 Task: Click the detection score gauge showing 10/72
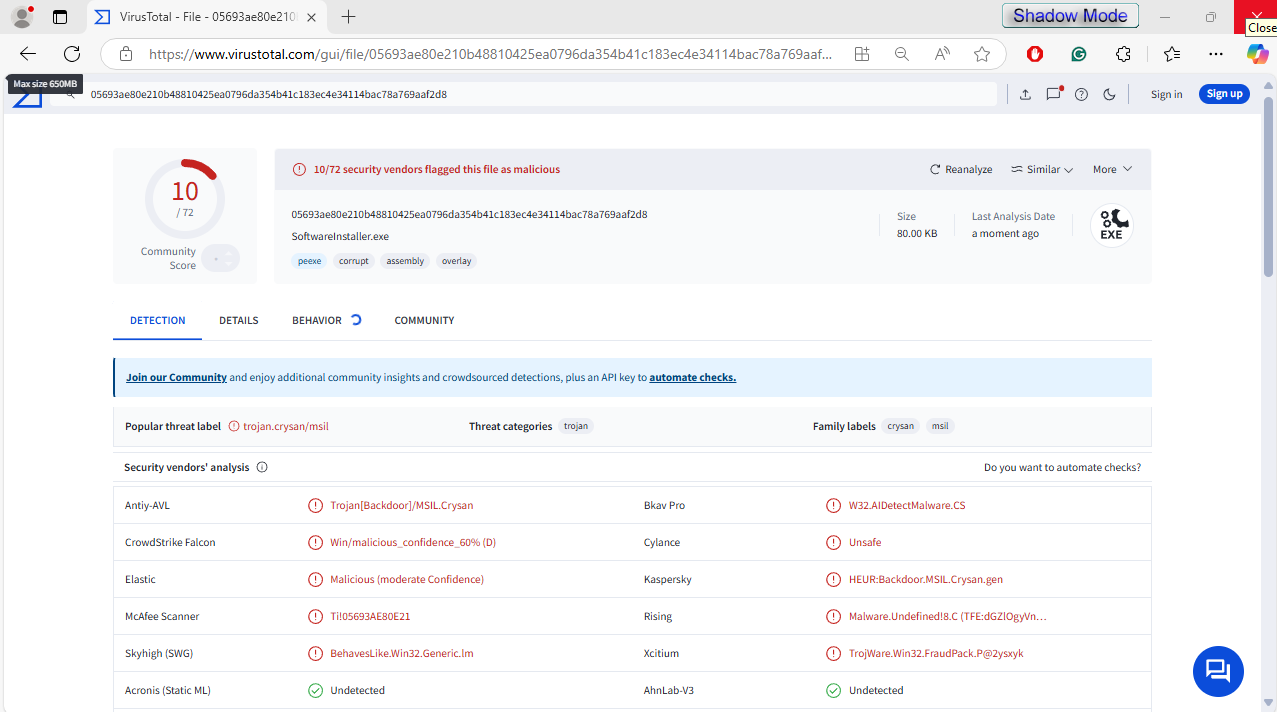[185, 198]
